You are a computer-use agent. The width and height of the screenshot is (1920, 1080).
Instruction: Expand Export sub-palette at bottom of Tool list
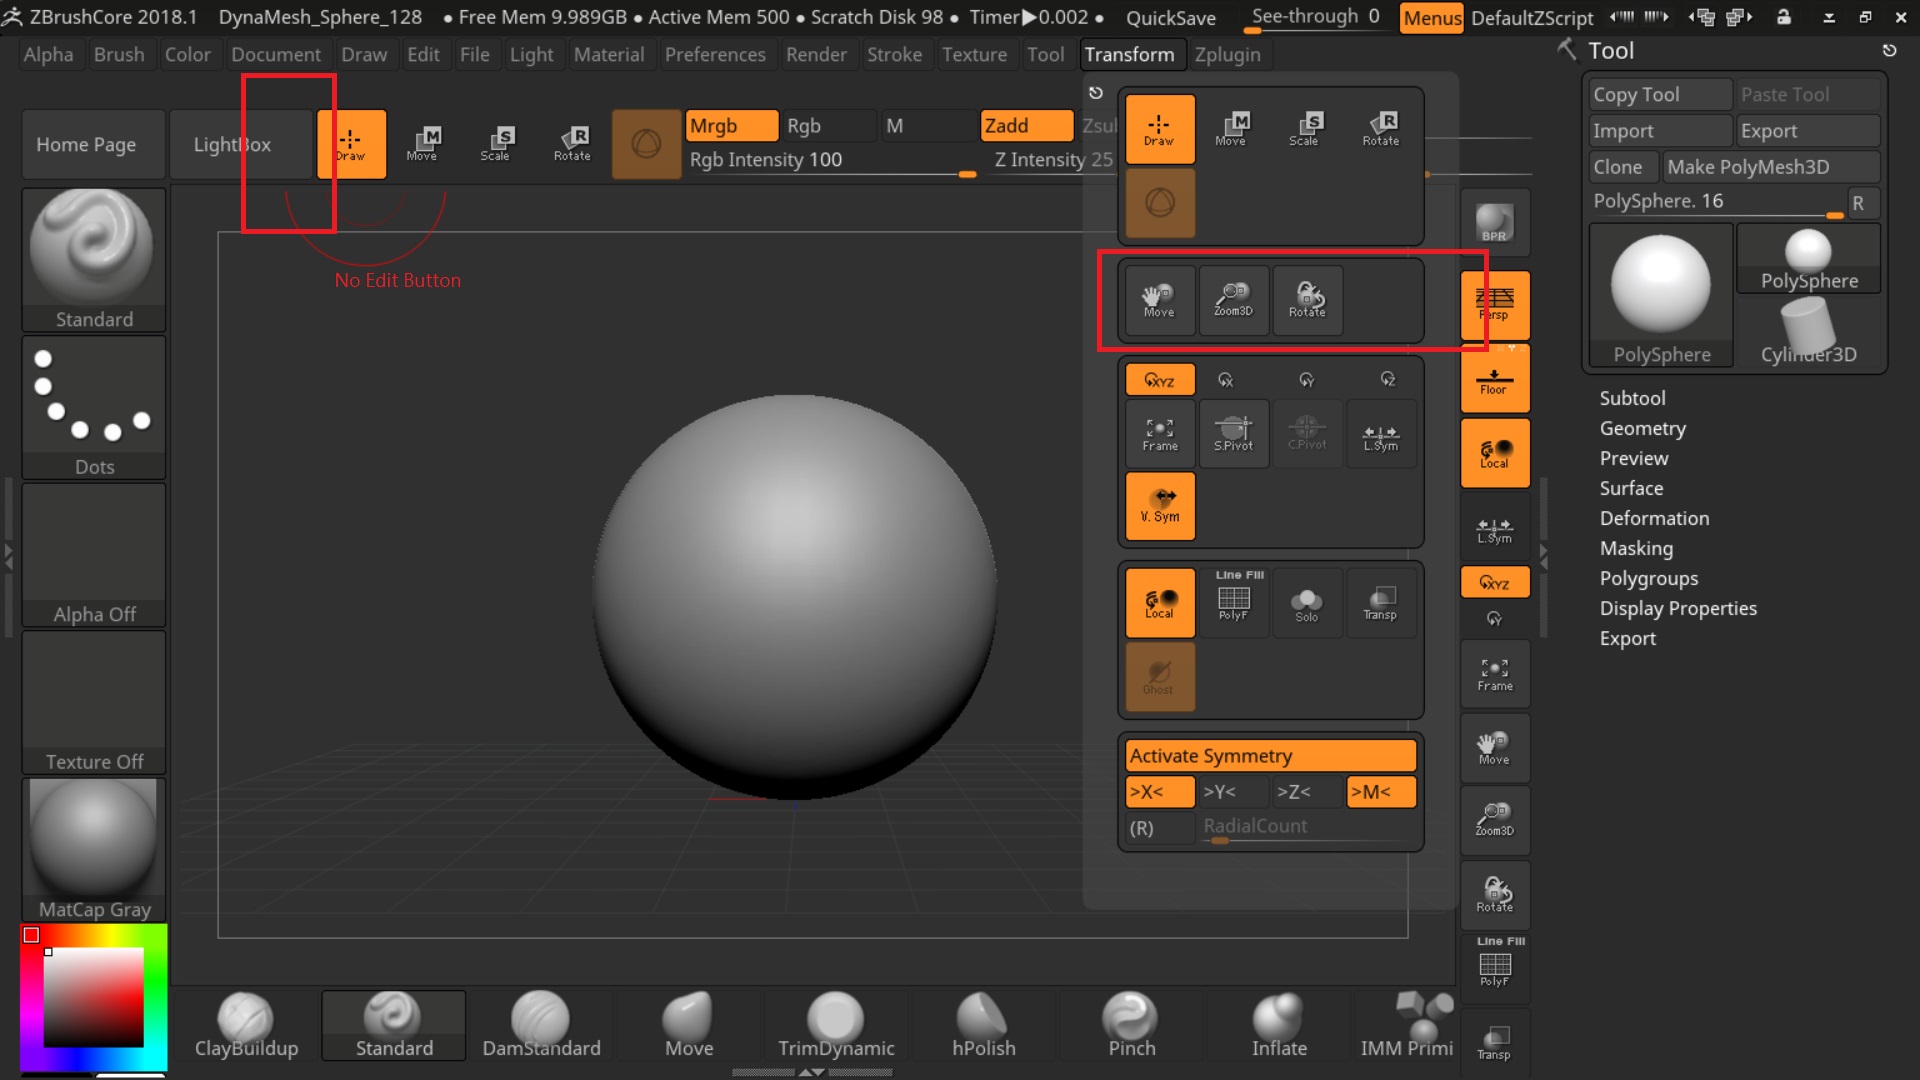(1627, 638)
